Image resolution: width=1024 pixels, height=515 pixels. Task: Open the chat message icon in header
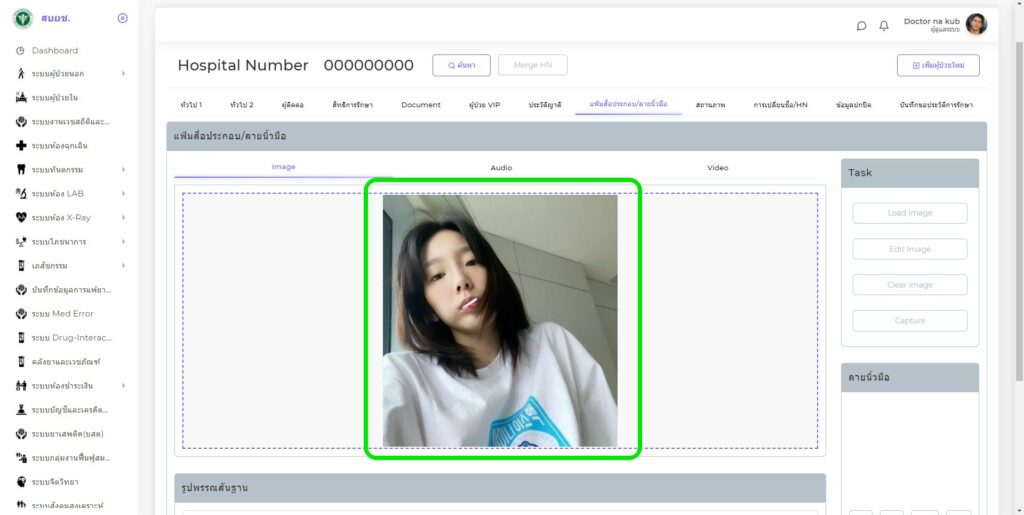click(x=862, y=26)
